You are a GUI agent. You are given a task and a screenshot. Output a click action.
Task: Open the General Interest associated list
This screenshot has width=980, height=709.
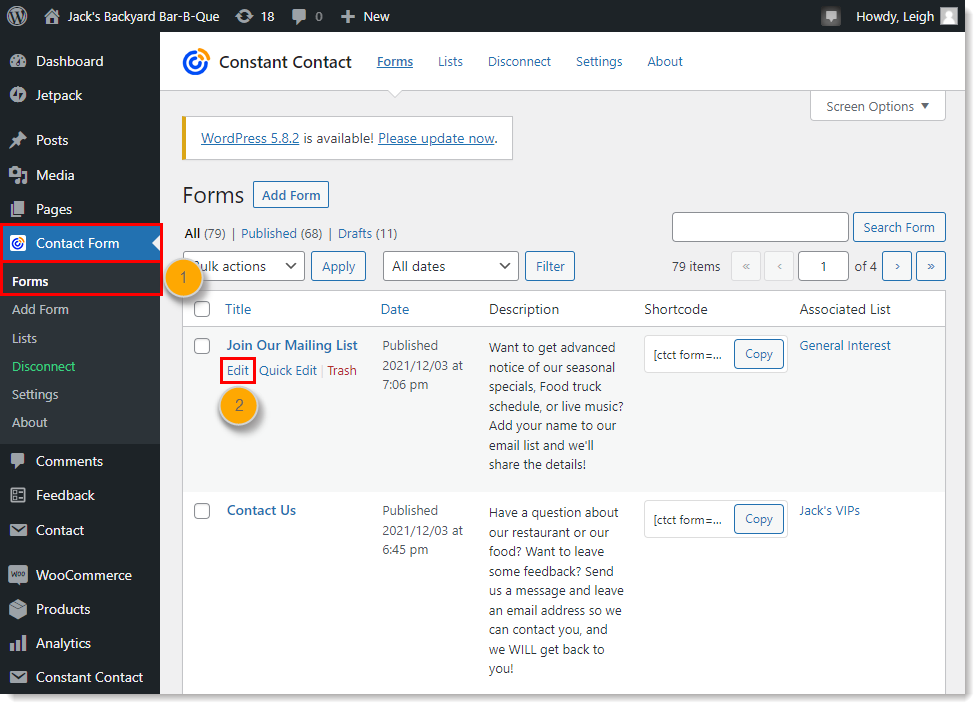pyautogui.click(x=845, y=345)
